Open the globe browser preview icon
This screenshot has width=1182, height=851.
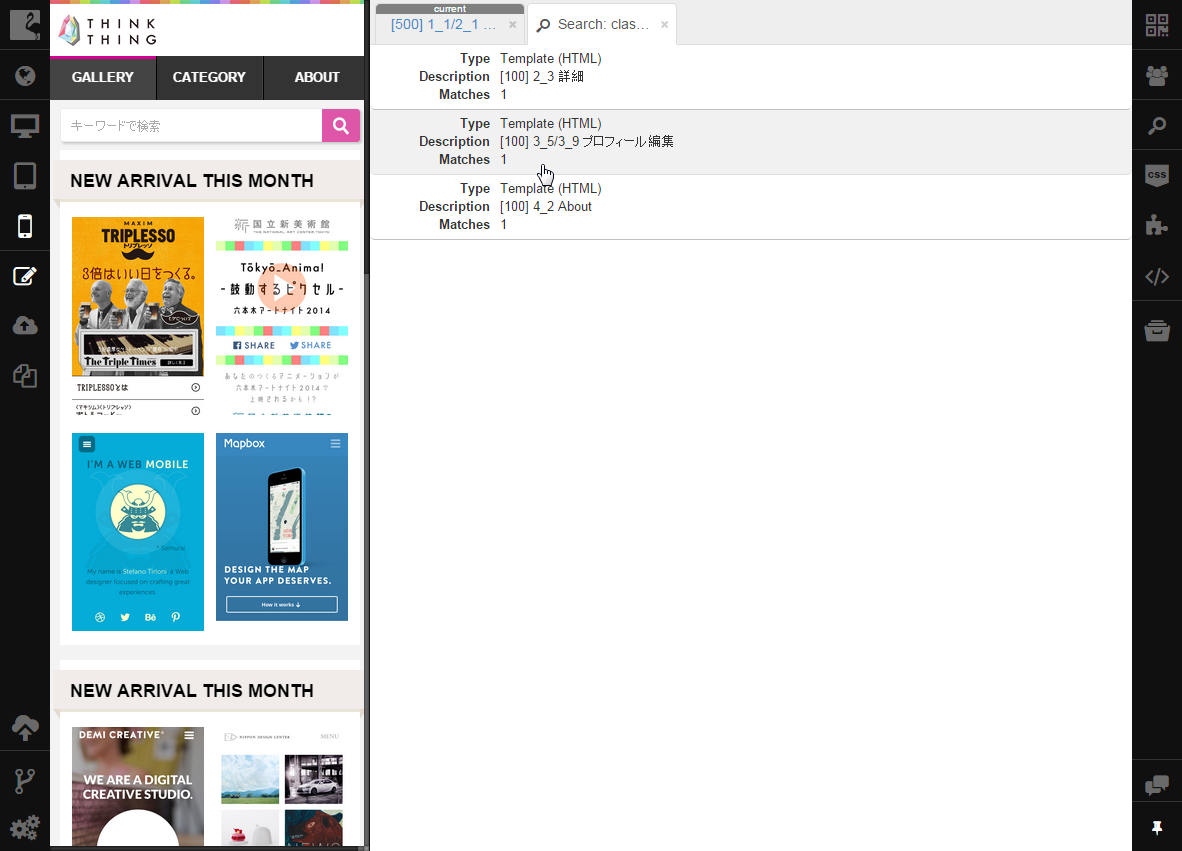click(x=25, y=75)
